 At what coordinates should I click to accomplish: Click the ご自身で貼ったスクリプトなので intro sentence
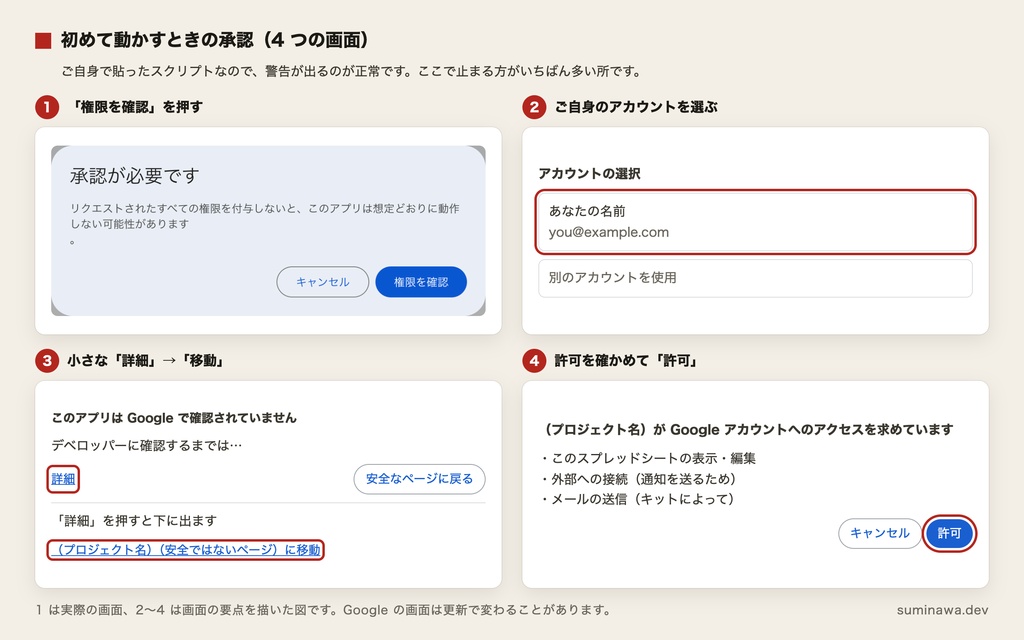353,71
